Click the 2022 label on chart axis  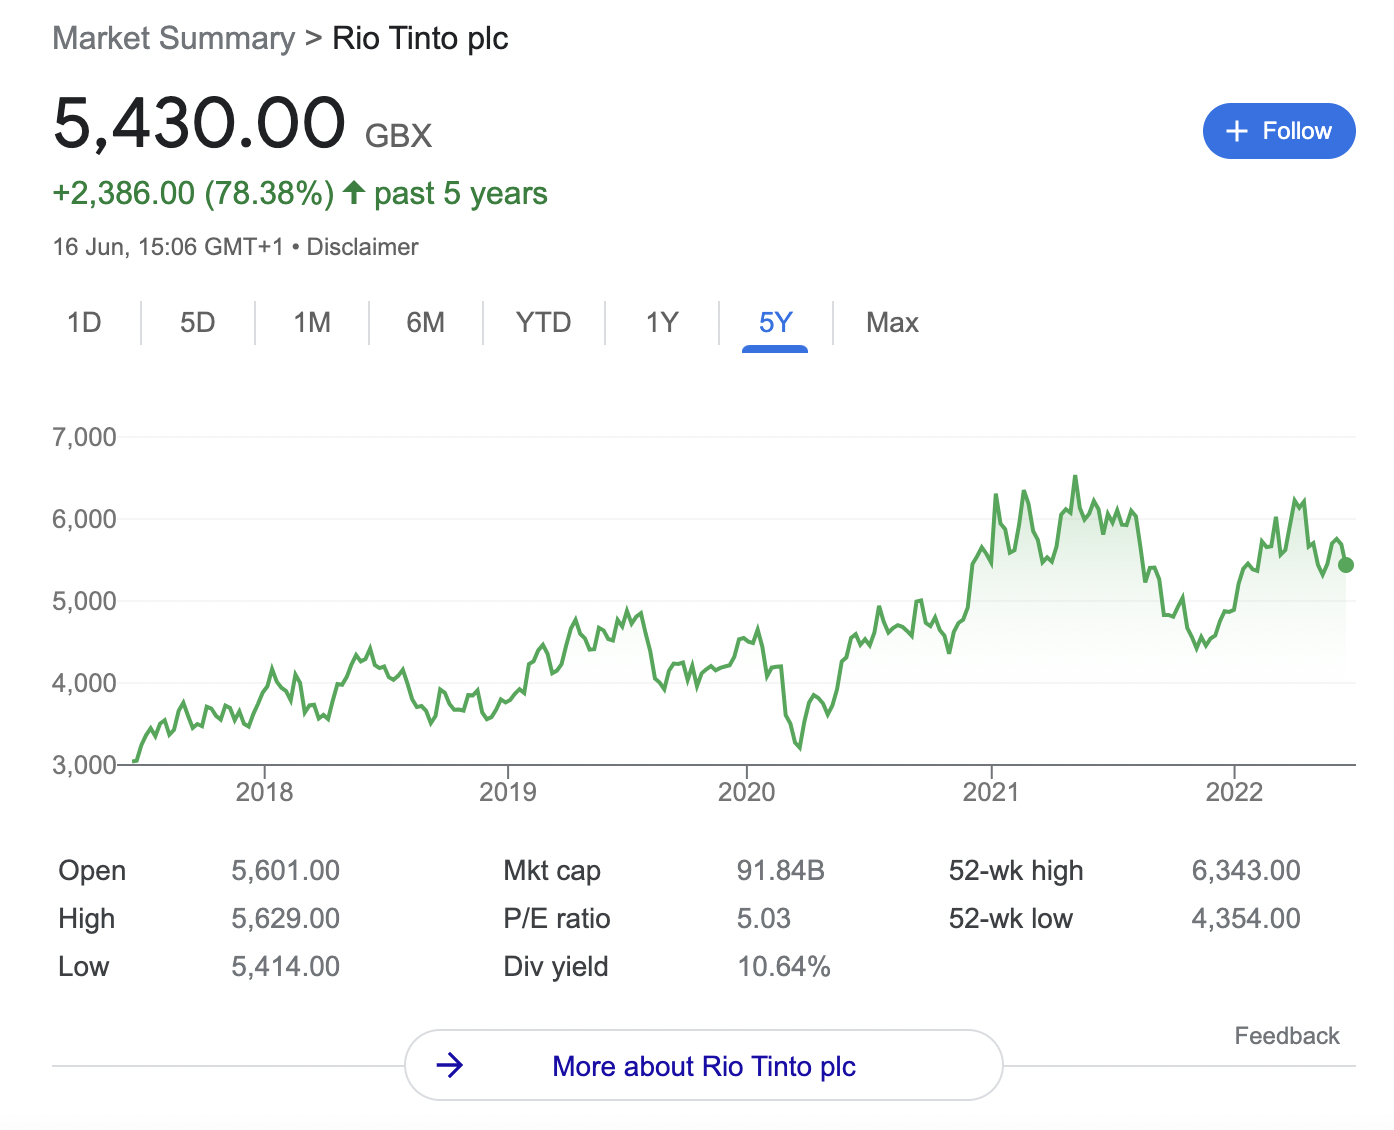[x=1234, y=792]
